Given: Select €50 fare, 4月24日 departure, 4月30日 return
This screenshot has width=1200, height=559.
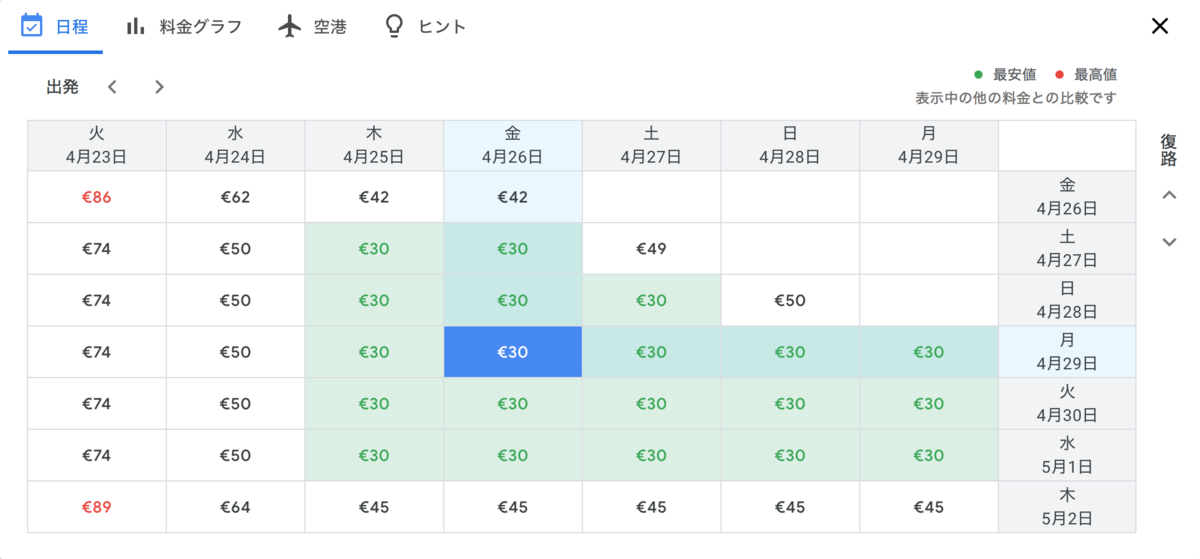Looking at the screenshot, I should [235, 404].
